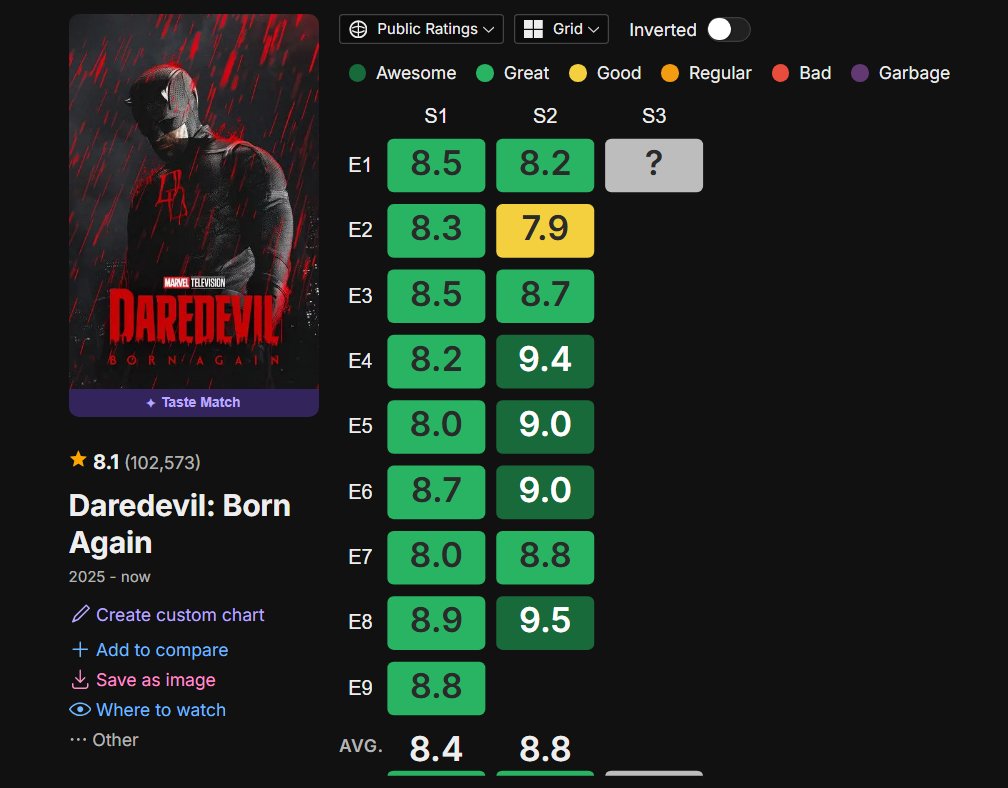Click the globe icon in Public Ratings

point(358,29)
